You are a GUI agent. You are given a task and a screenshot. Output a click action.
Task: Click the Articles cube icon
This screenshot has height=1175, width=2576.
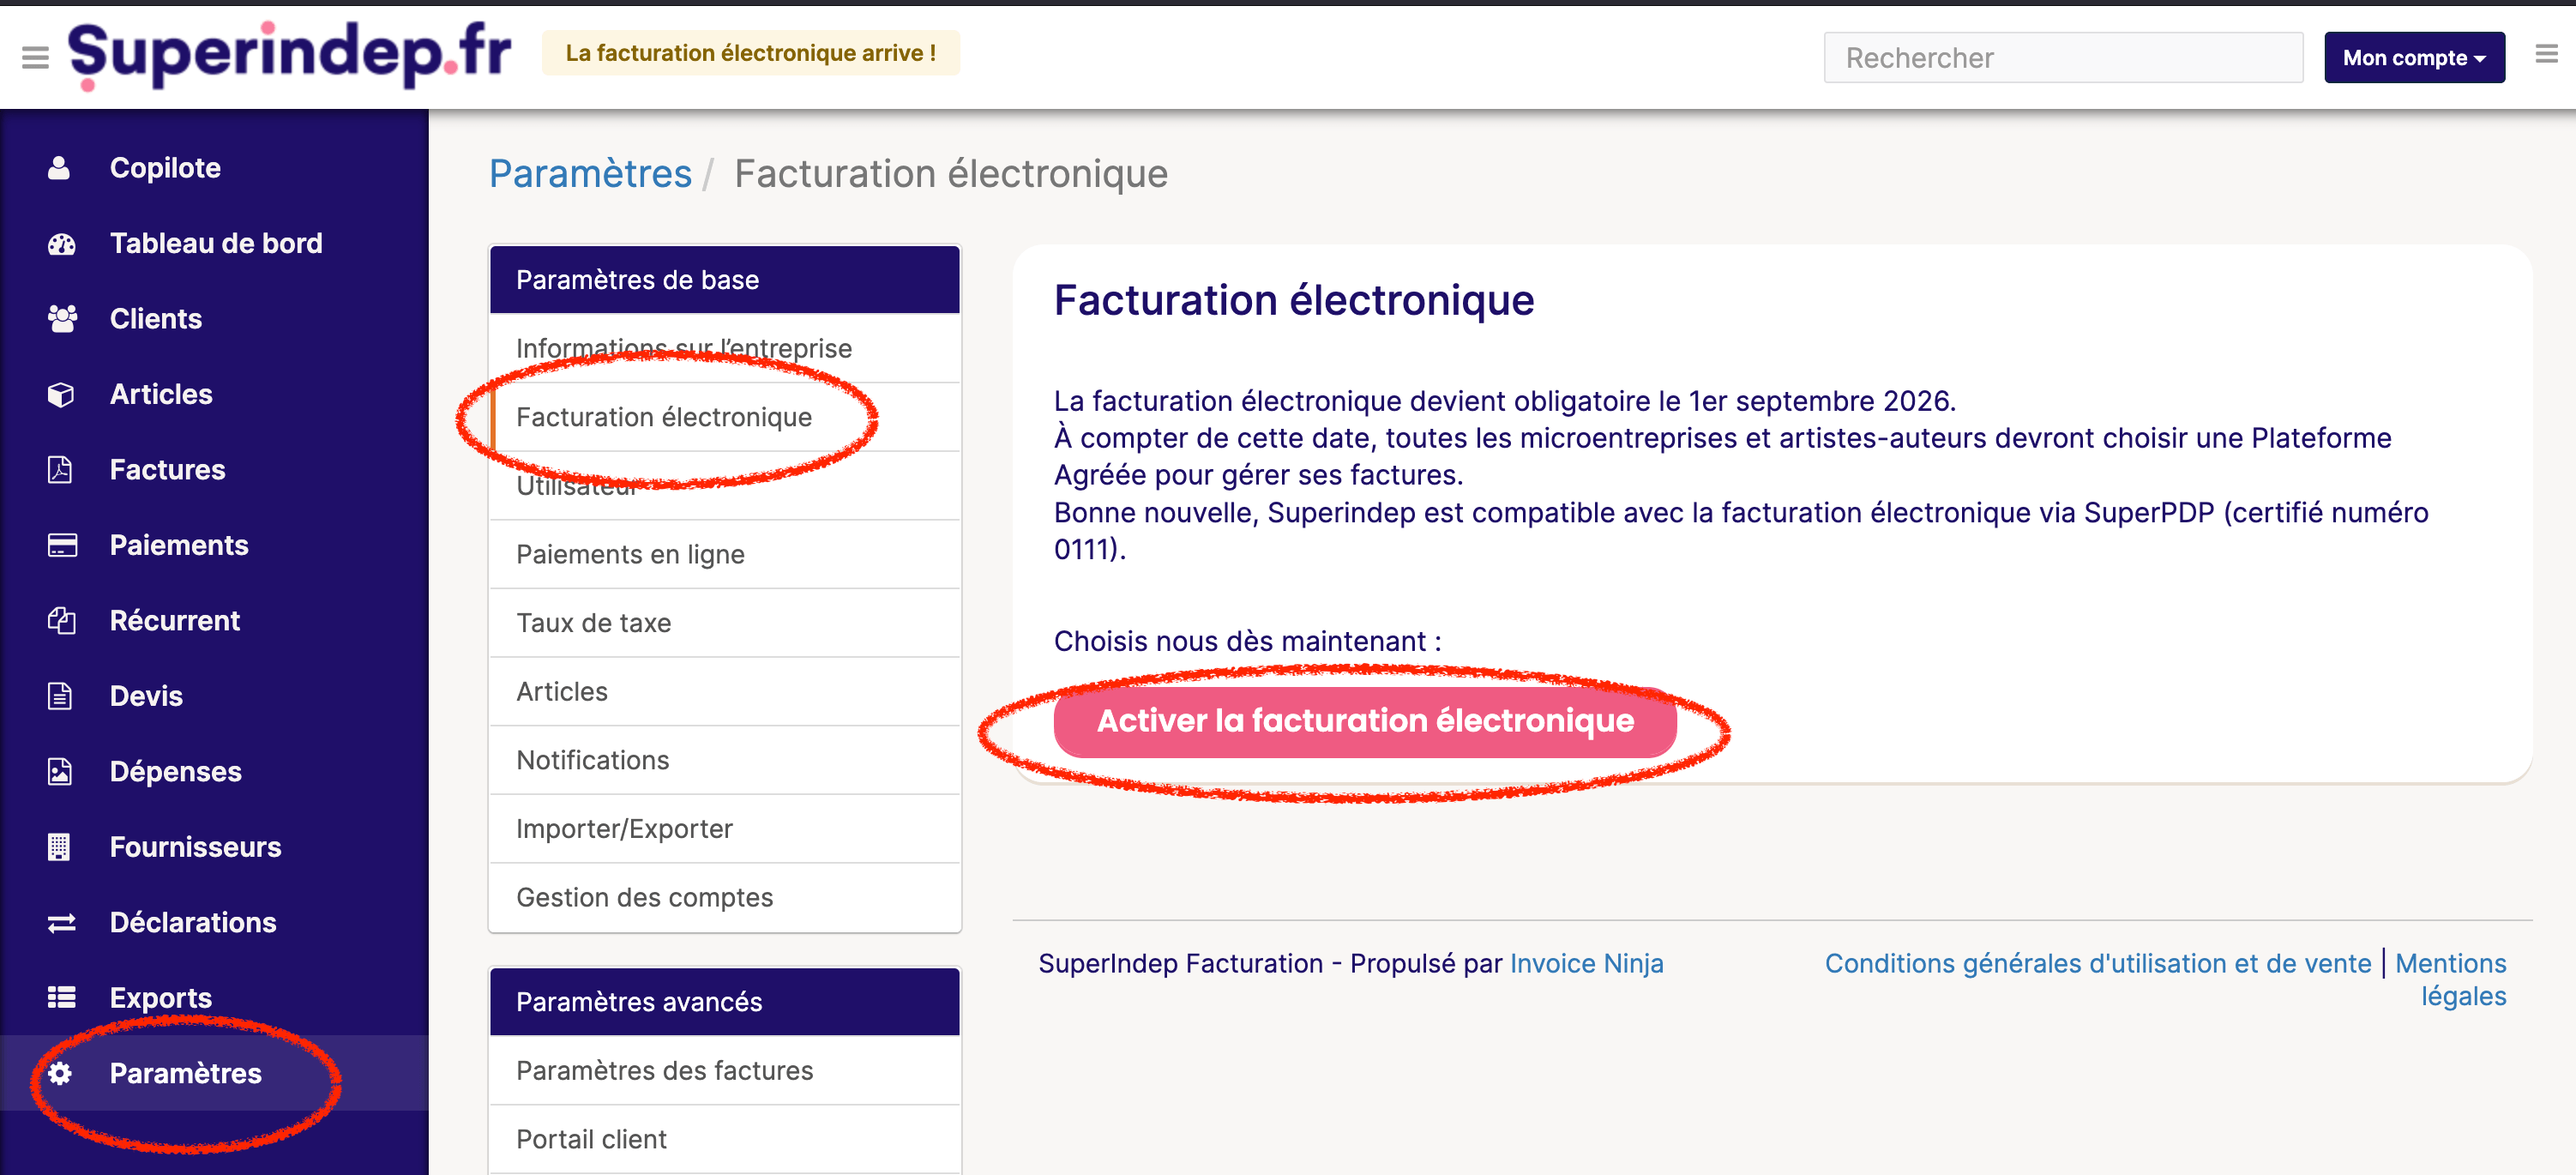click(61, 394)
